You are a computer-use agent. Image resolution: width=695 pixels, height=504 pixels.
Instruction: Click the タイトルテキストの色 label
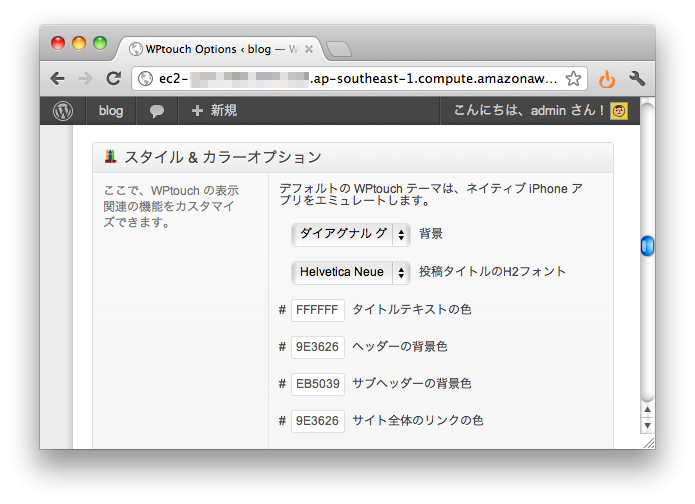click(412, 309)
